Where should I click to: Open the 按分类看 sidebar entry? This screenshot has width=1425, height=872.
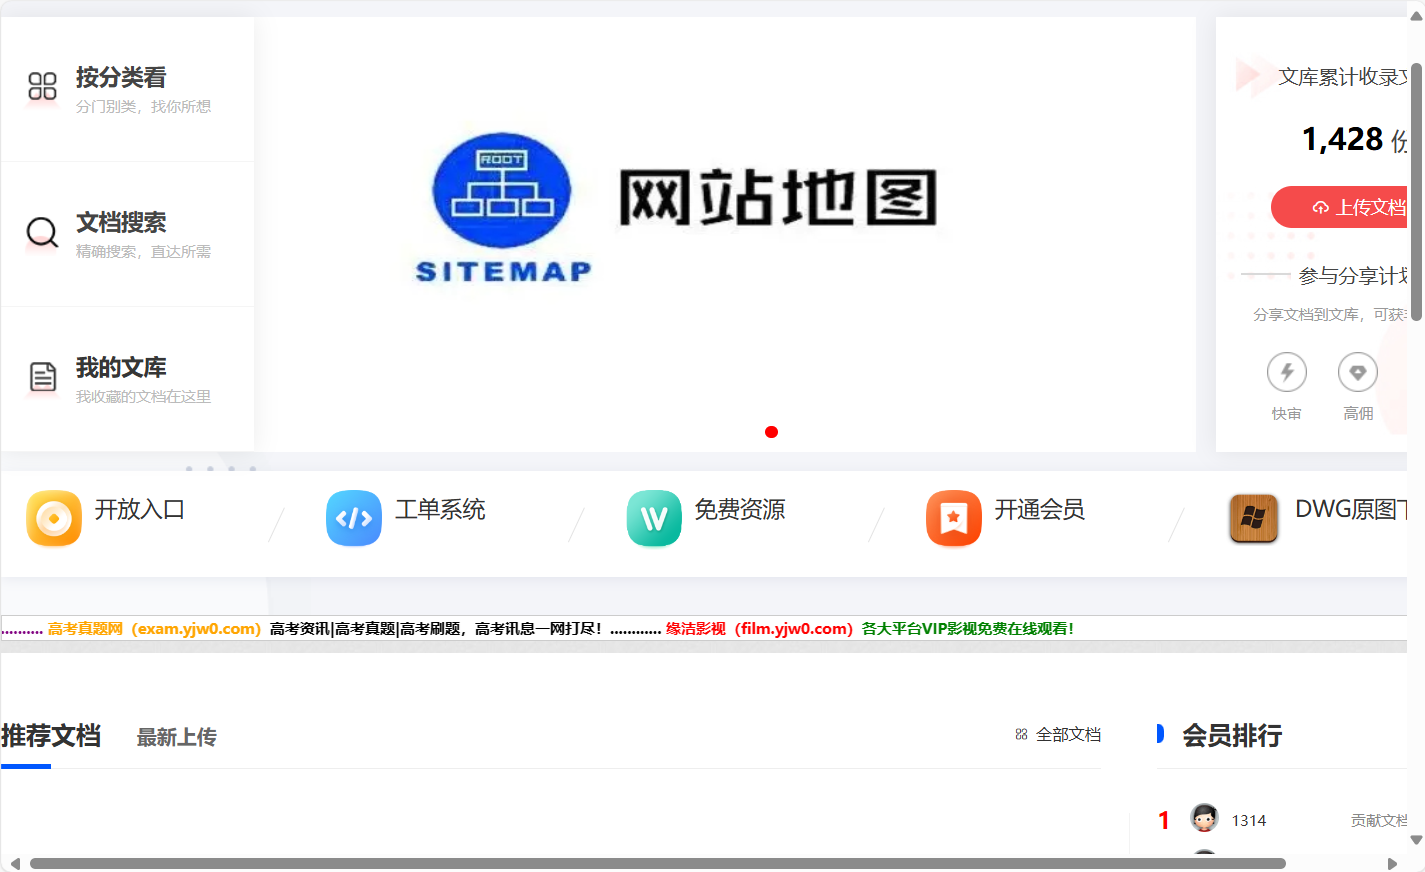[x=127, y=89]
